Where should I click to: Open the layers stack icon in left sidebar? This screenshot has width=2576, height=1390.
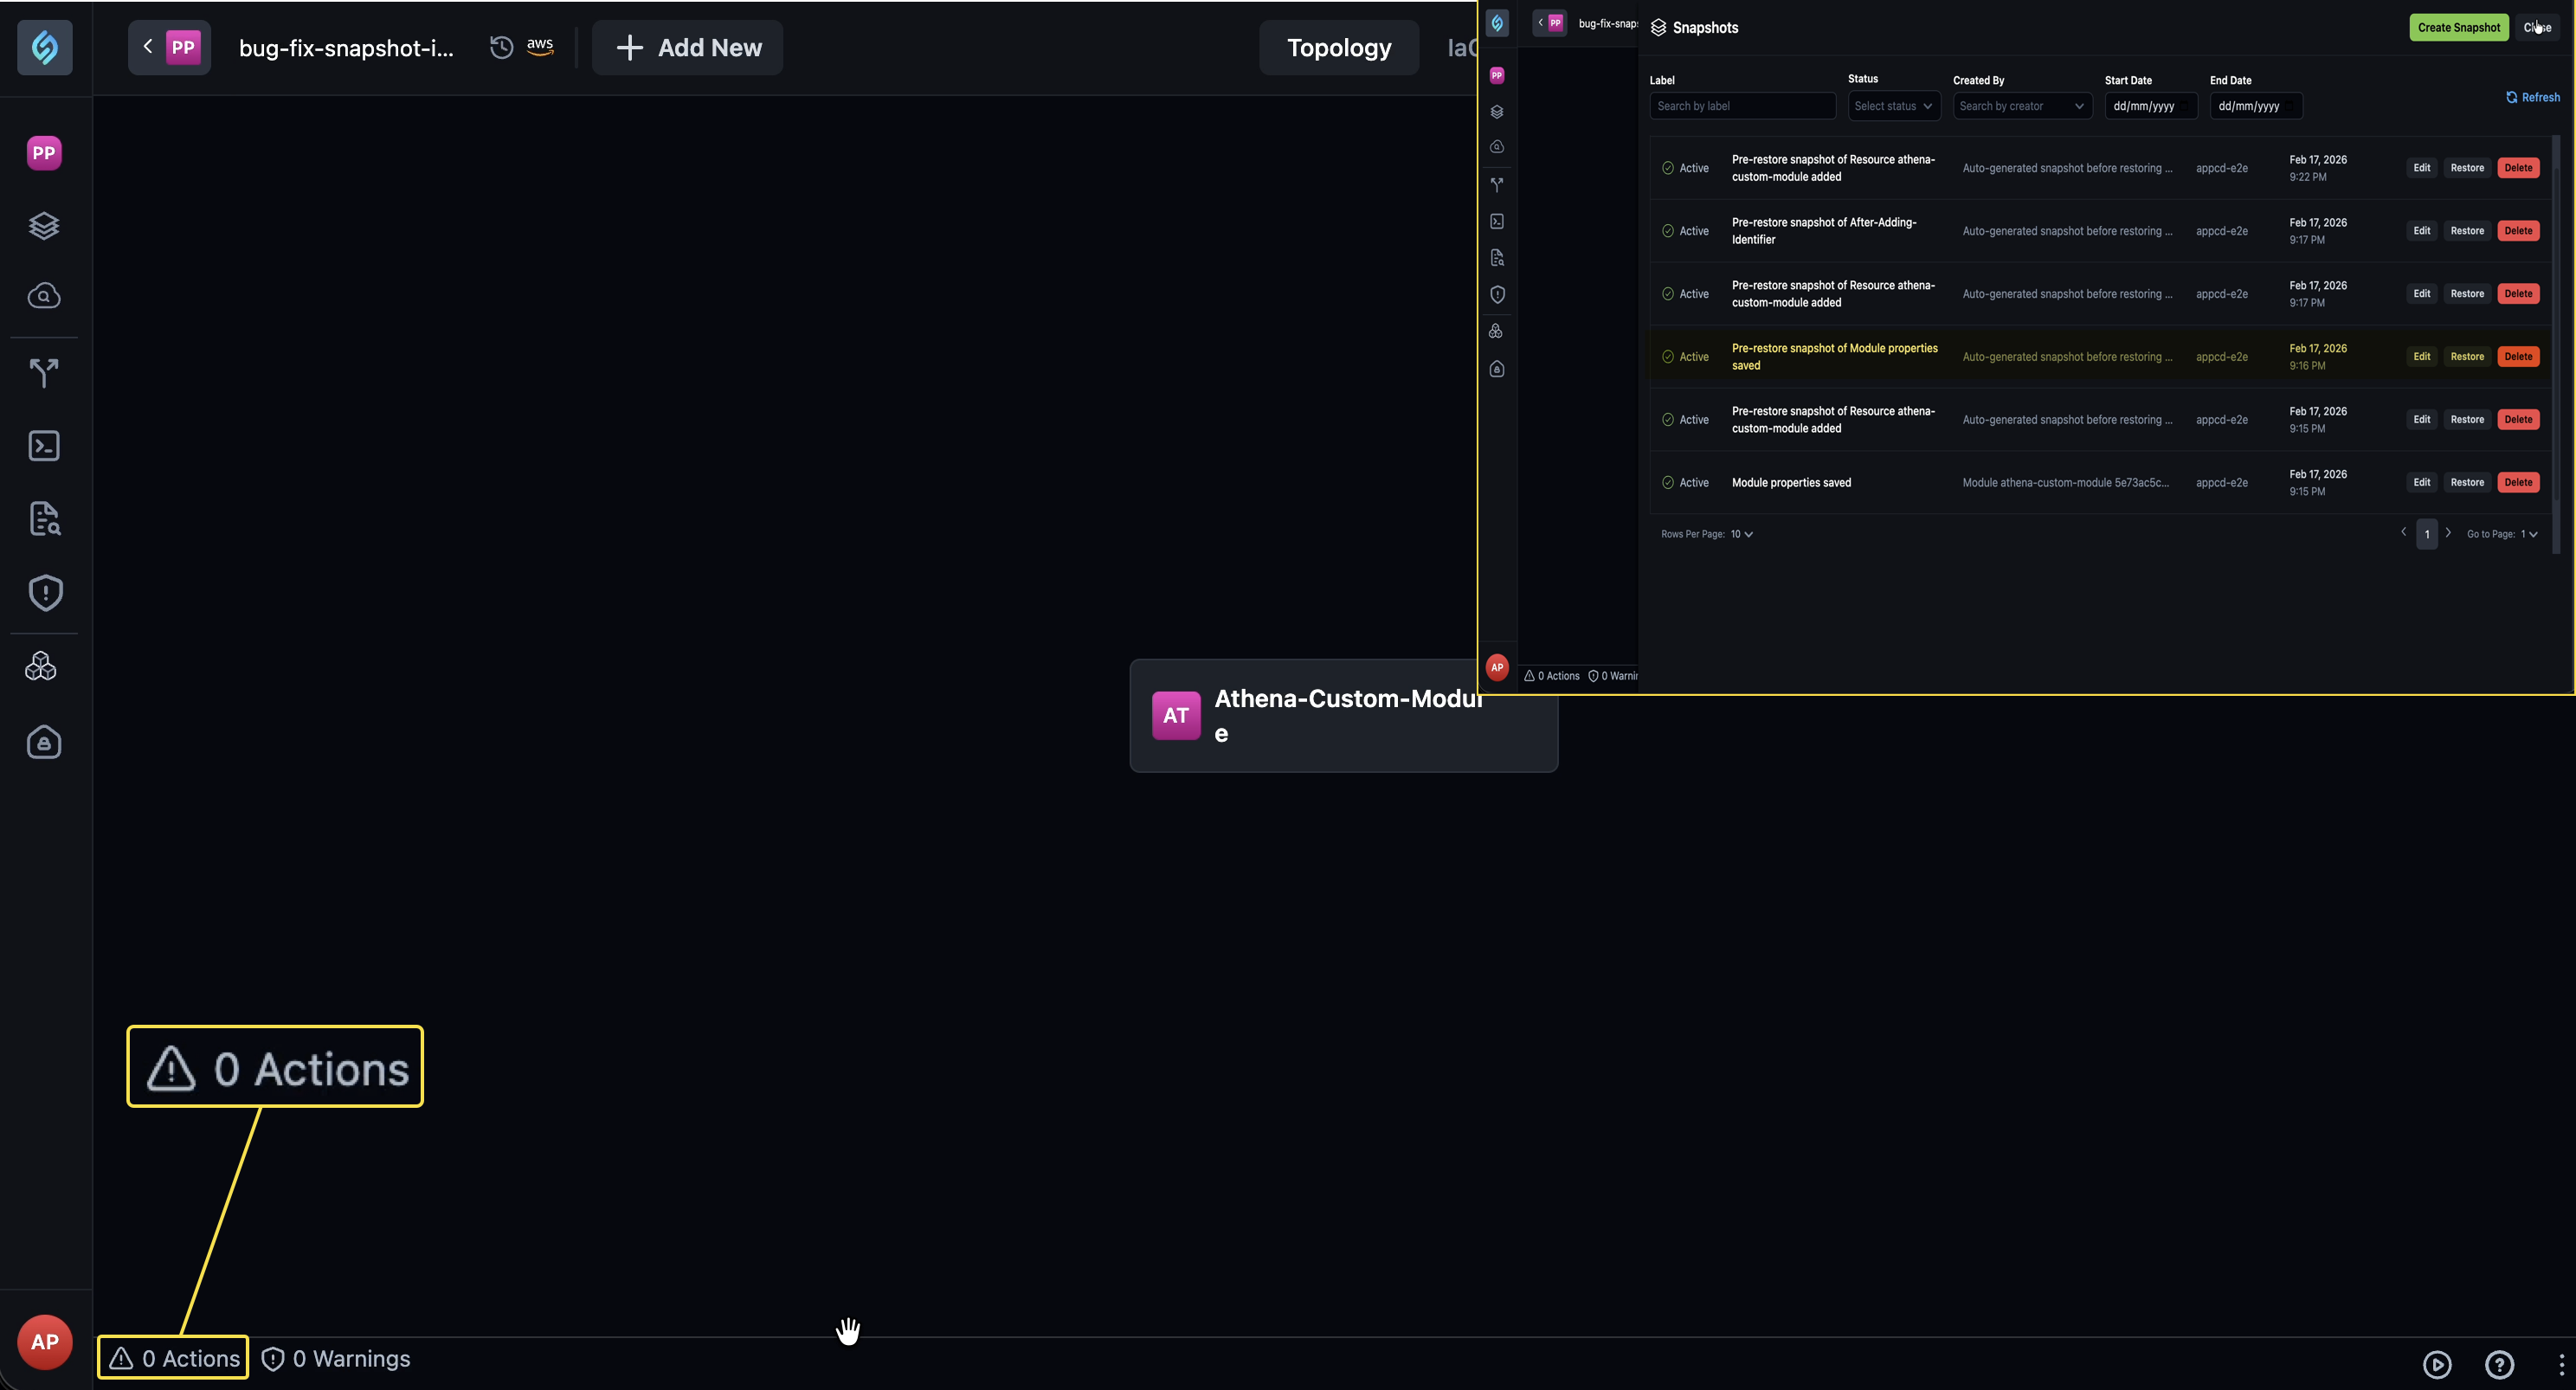click(x=44, y=225)
